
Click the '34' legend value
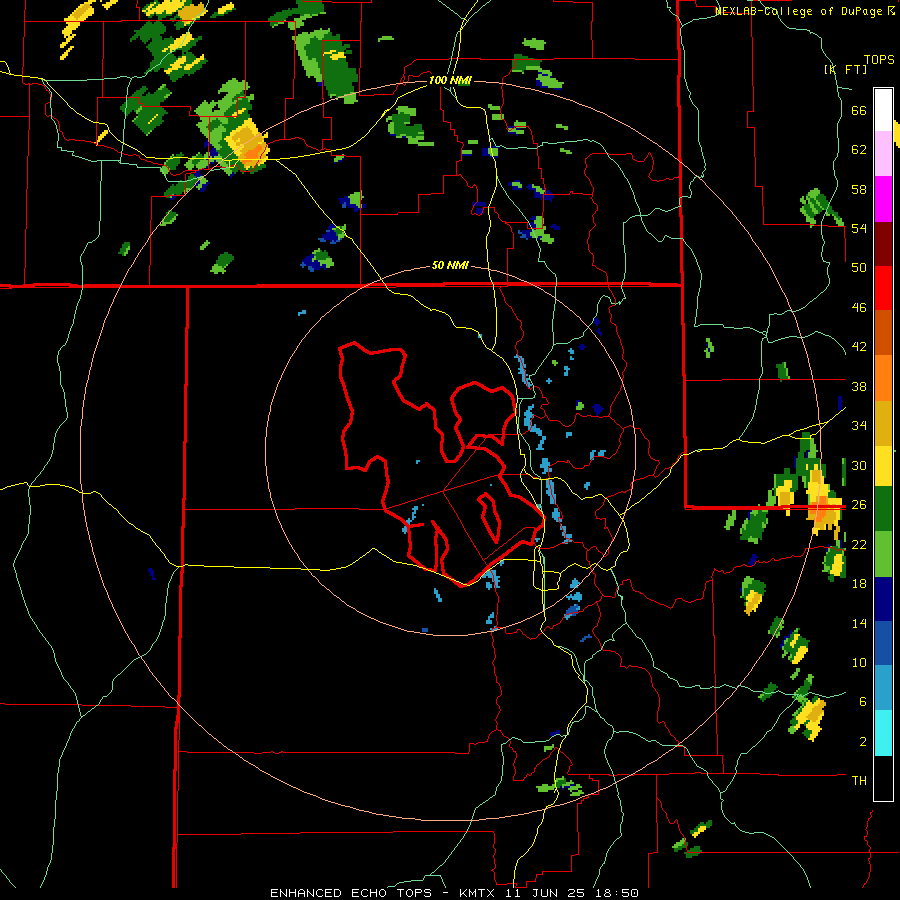859,426
